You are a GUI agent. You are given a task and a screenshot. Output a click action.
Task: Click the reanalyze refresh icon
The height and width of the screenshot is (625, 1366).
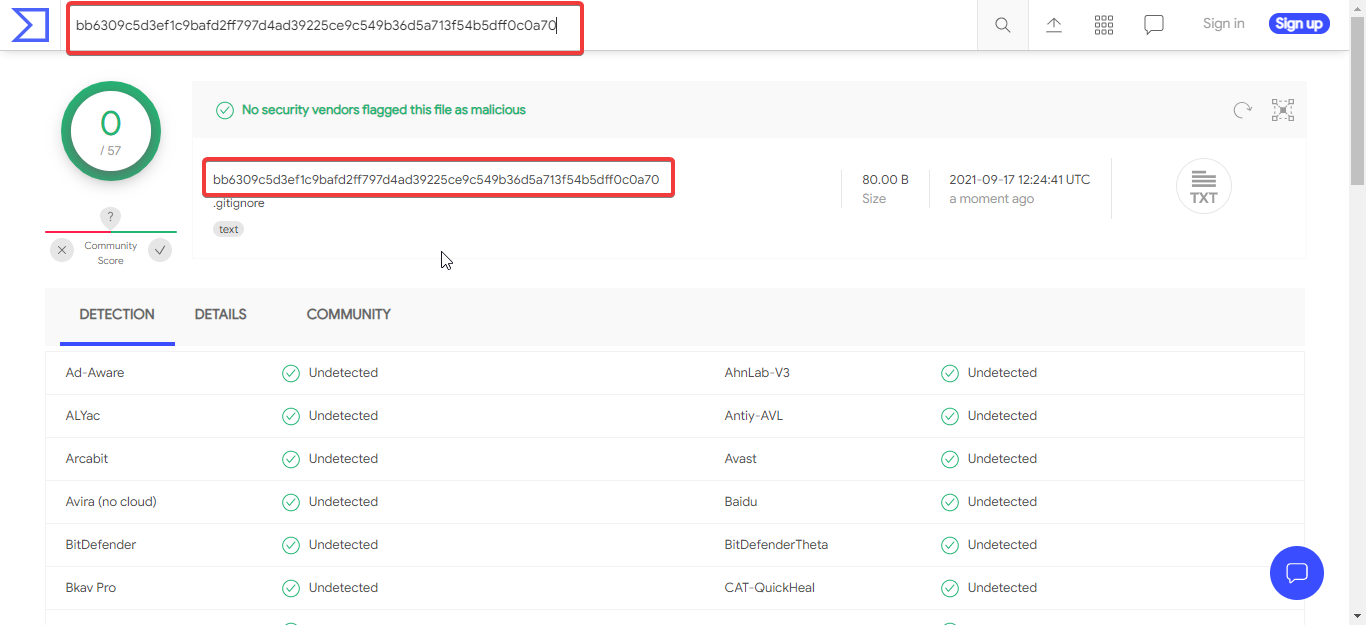click(1242, 110)
